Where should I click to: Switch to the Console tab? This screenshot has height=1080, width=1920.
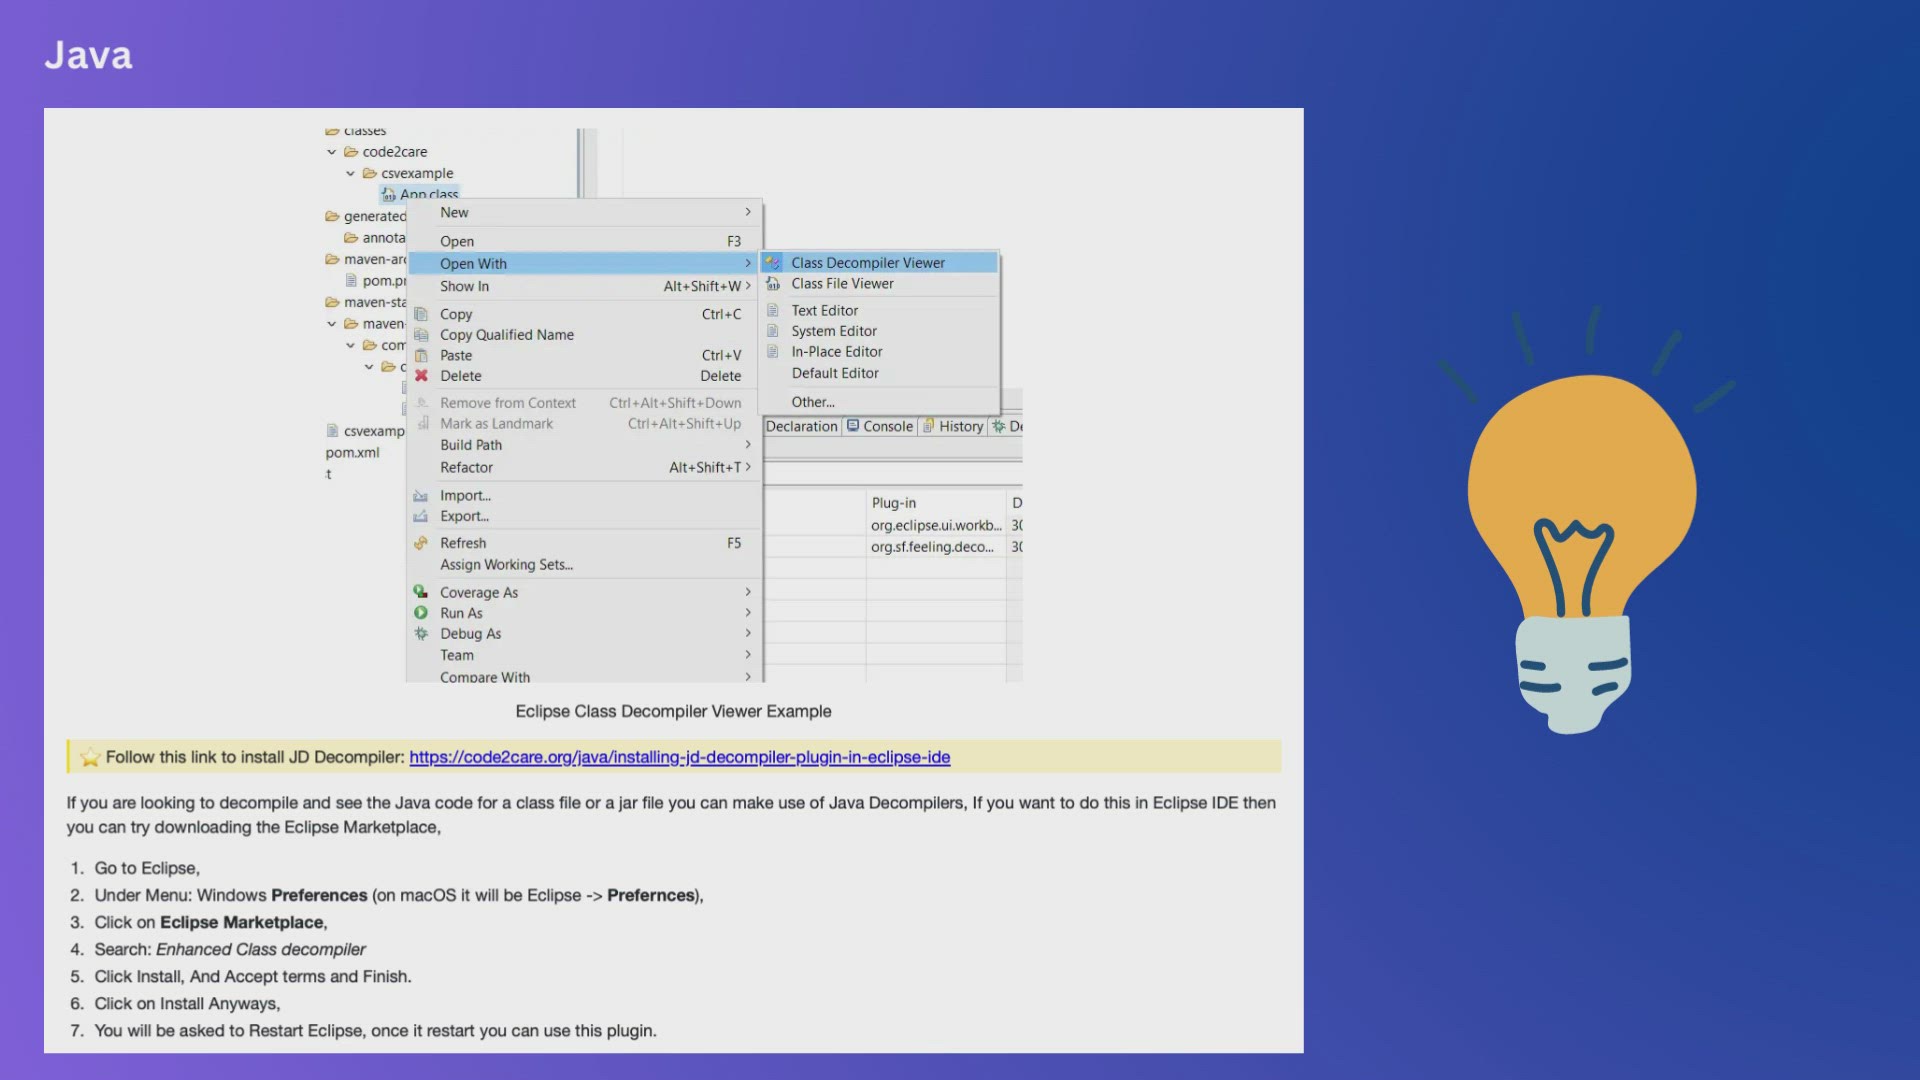coord(880,426)
